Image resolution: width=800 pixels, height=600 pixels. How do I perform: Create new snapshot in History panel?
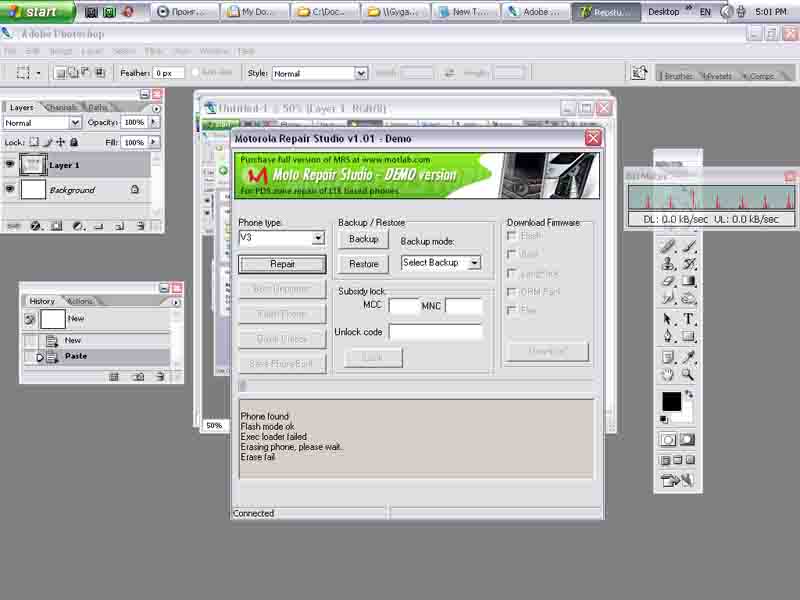(x=138, y=377)
